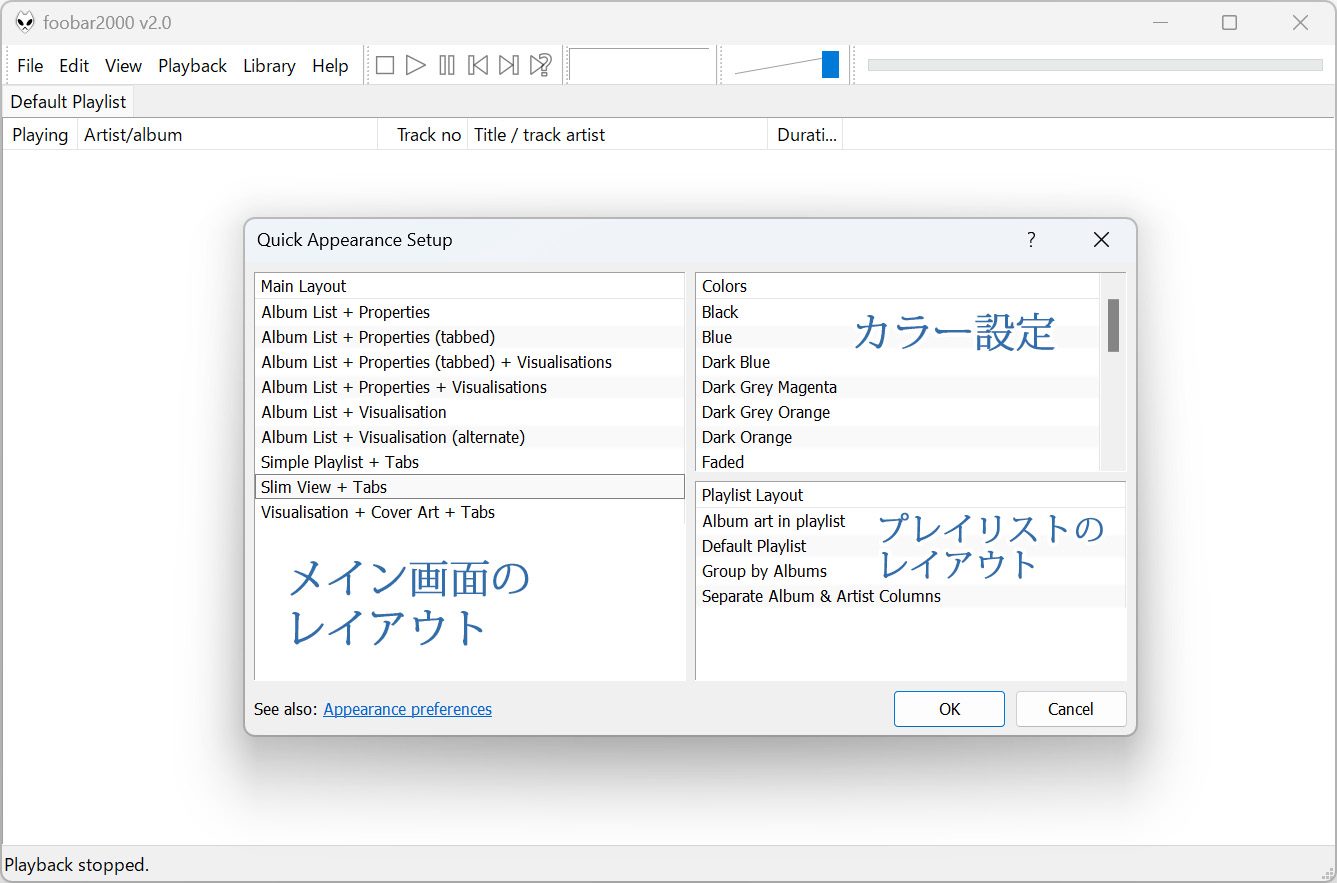Open the Edit menu
The image size is (1337, 883).
(74, 66)
